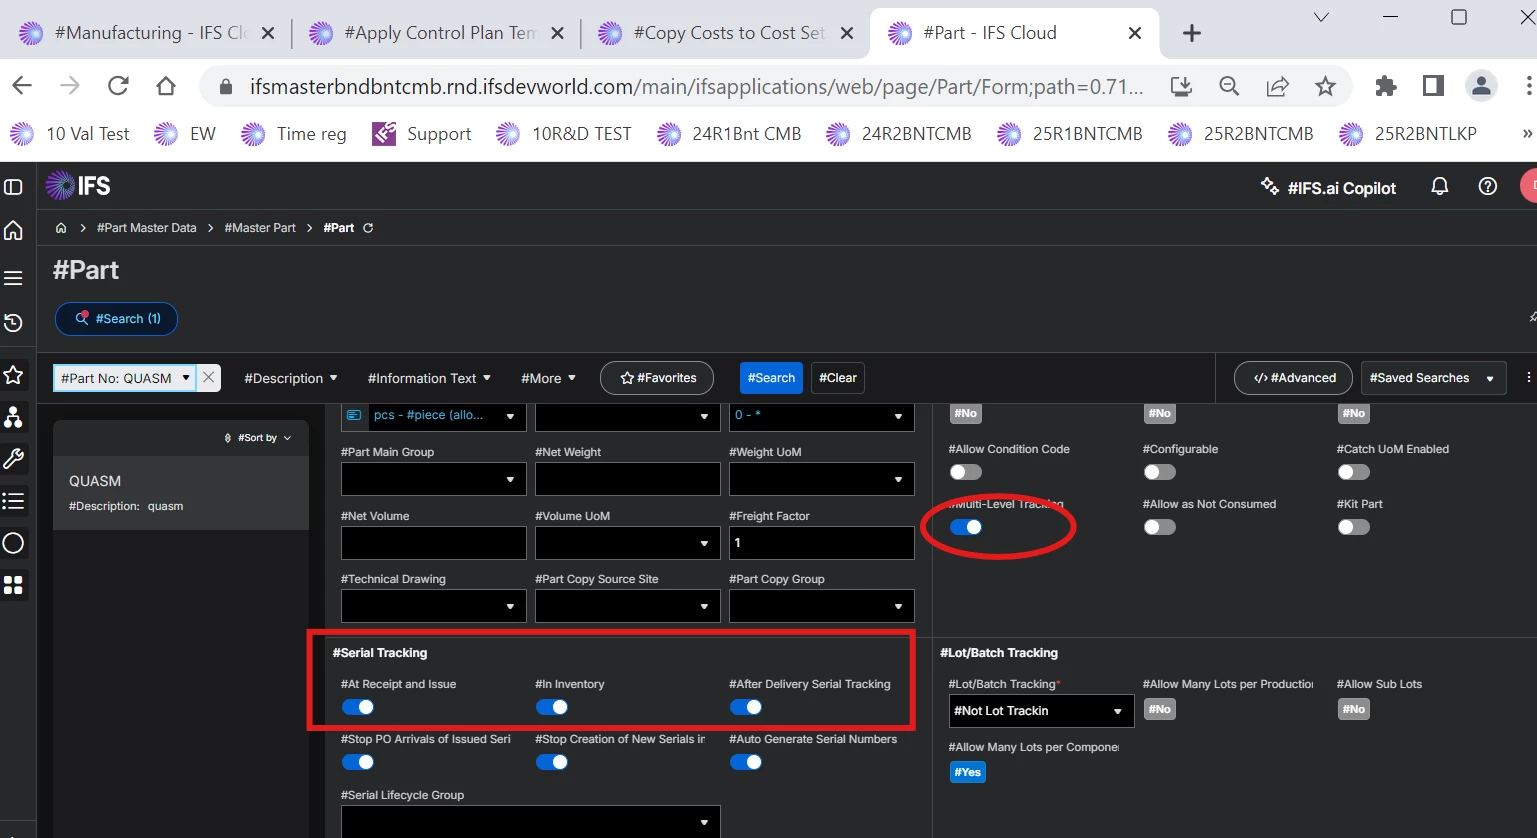
Task: Open the notifications bell icon
Action: tap(1439, 187)
